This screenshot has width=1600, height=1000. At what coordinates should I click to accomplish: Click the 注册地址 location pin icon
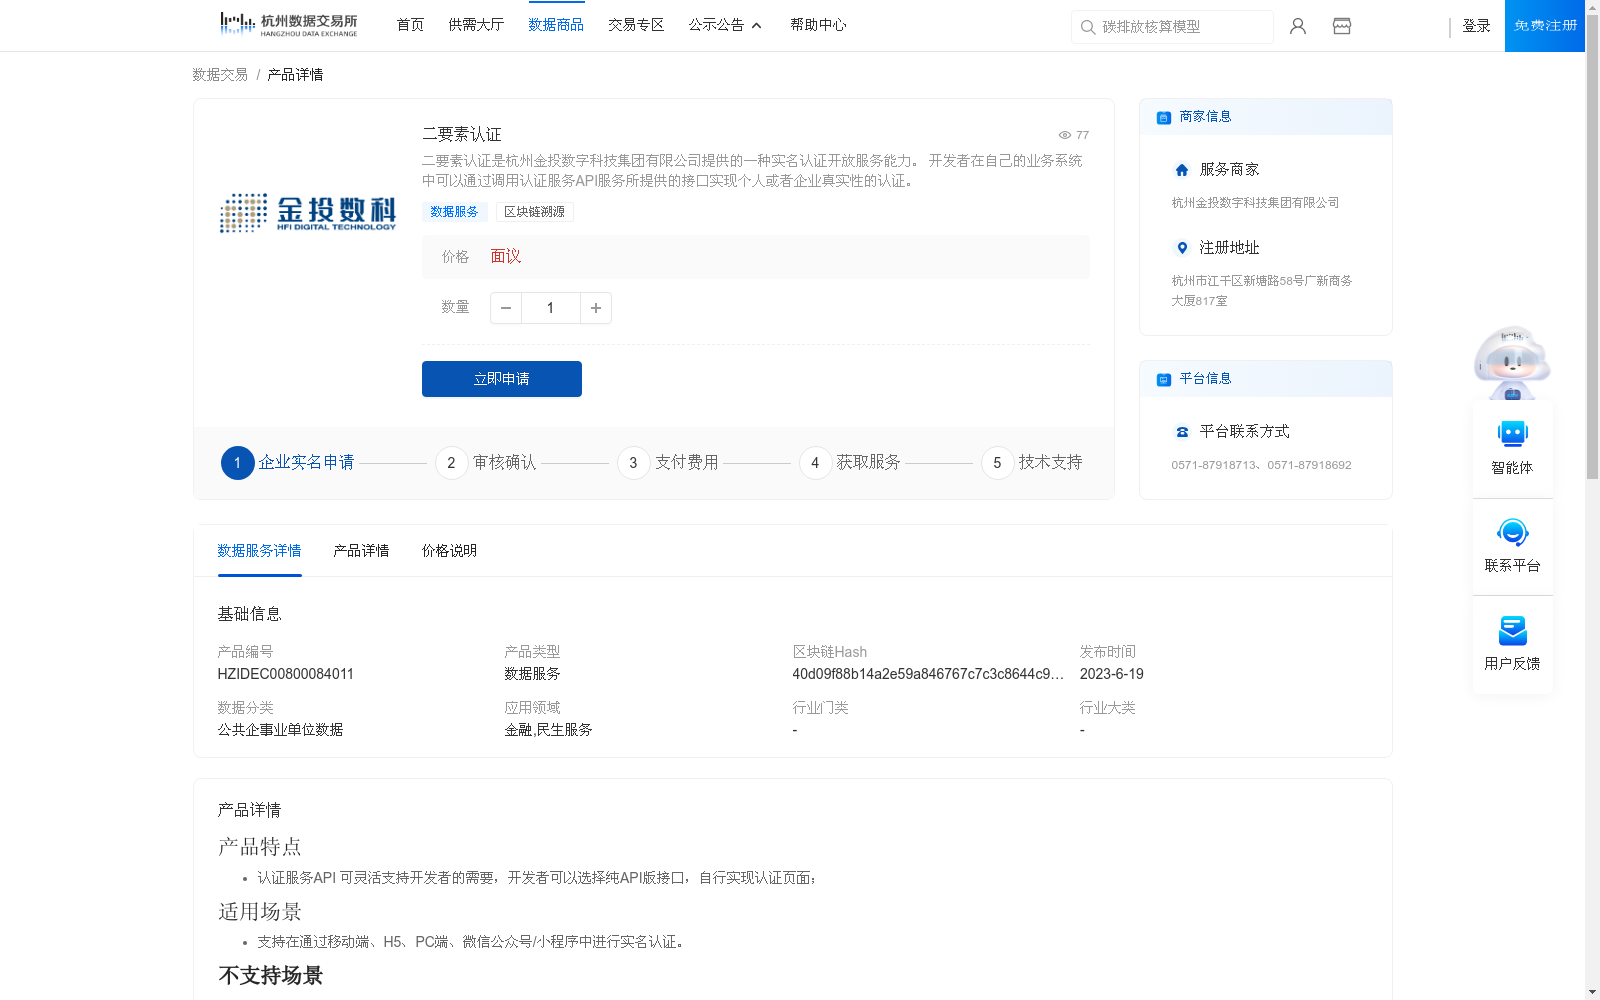[x=1182, y=248]
